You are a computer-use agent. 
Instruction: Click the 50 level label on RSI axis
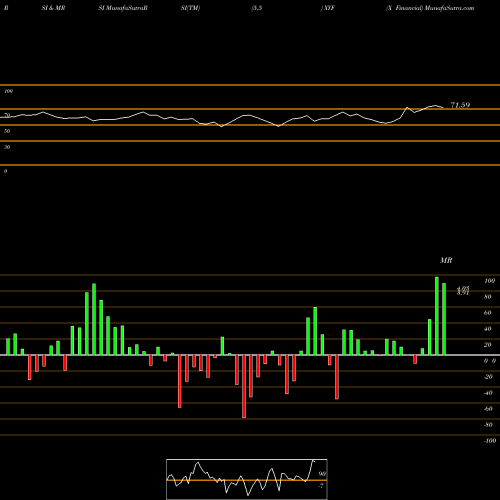(7, 131)
